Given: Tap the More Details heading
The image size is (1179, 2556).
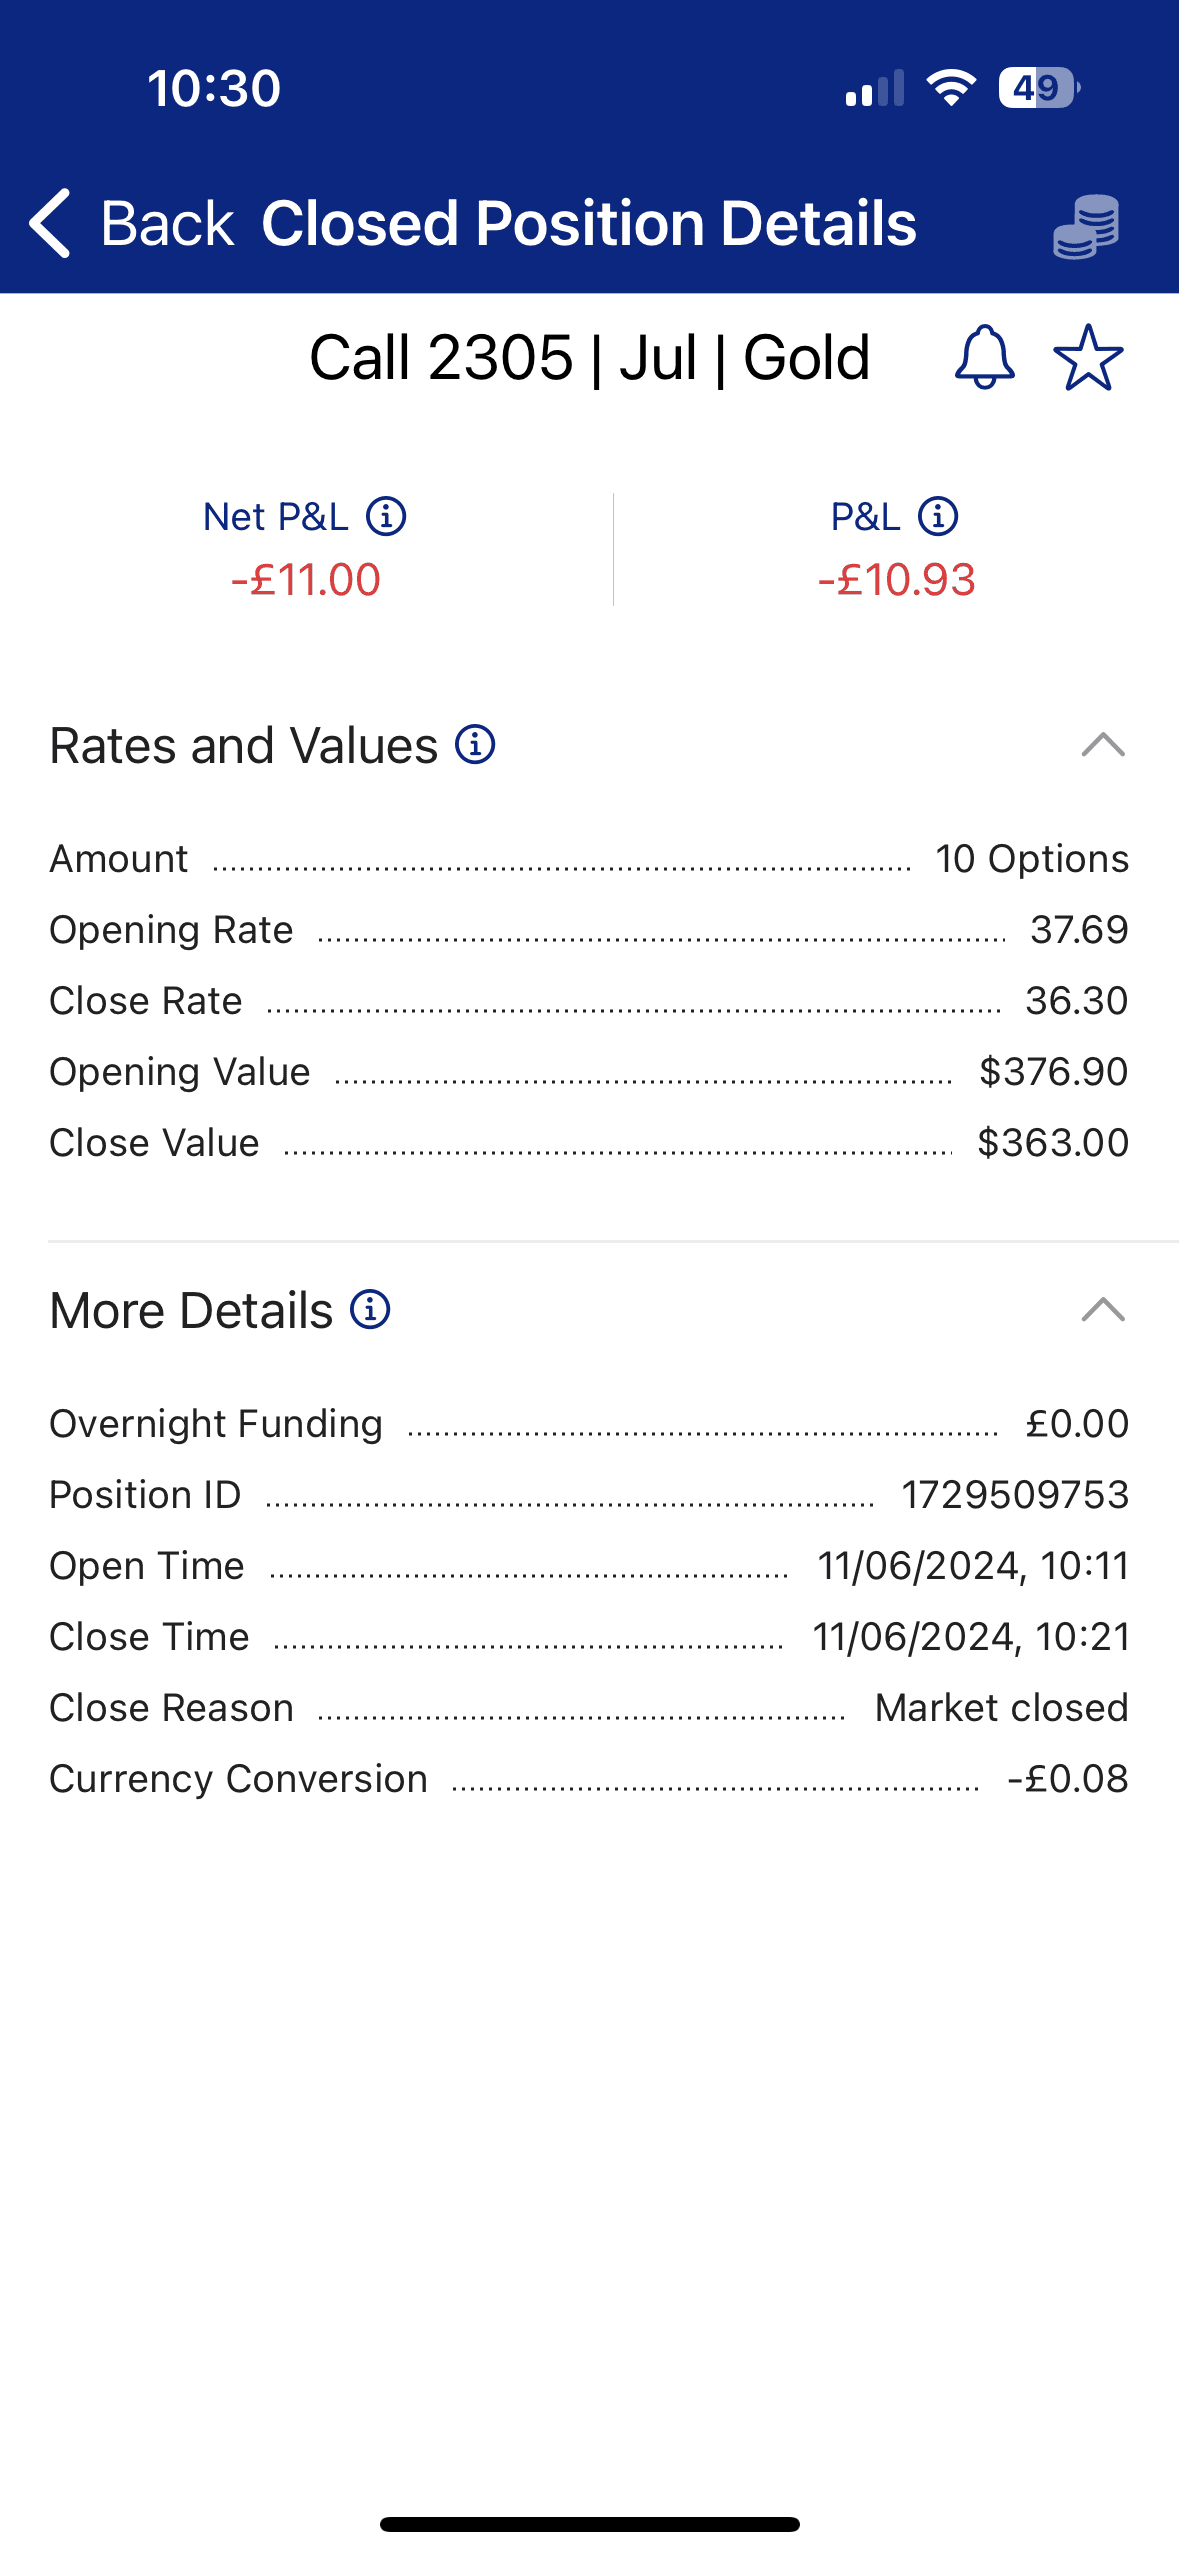Looking at the screenshot, I should point(191,1310).
